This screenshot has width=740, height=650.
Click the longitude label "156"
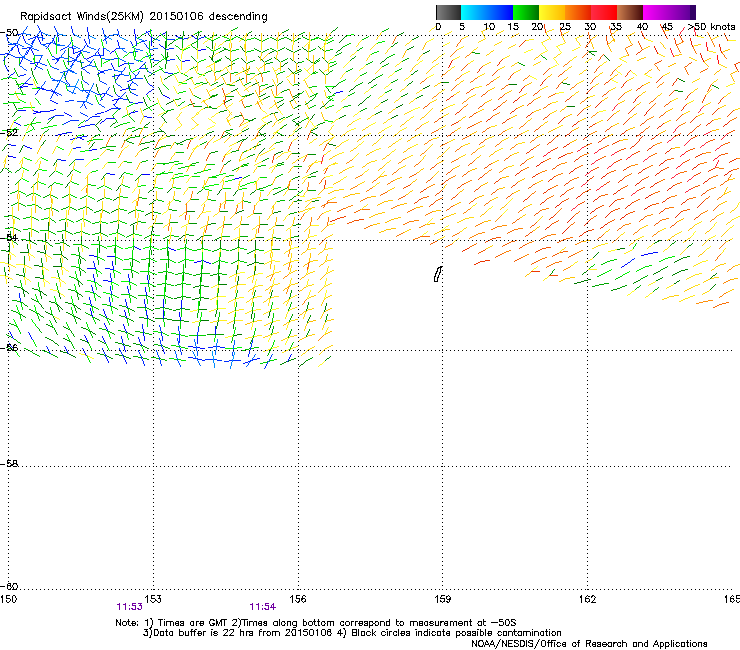point(298,599)
